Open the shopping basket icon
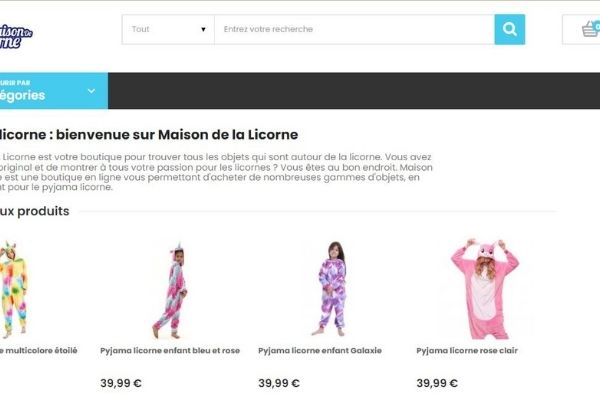The image size is (600, 400). [590, 29]
